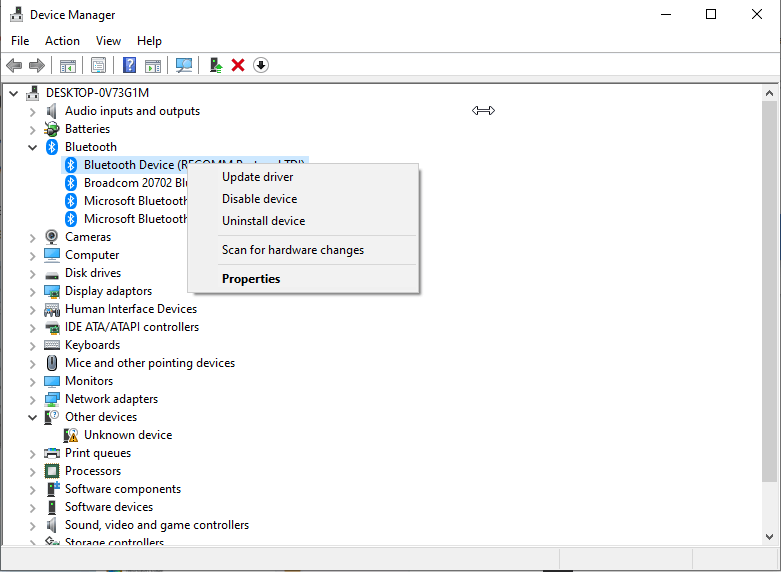This screenshot has width=781, height=572.
Task: Choose Scan for hardware changes in context menu
Action: (303, 250)
